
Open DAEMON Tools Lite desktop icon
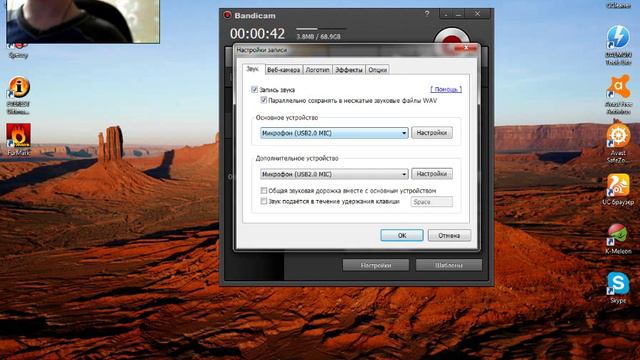point(618,45)
